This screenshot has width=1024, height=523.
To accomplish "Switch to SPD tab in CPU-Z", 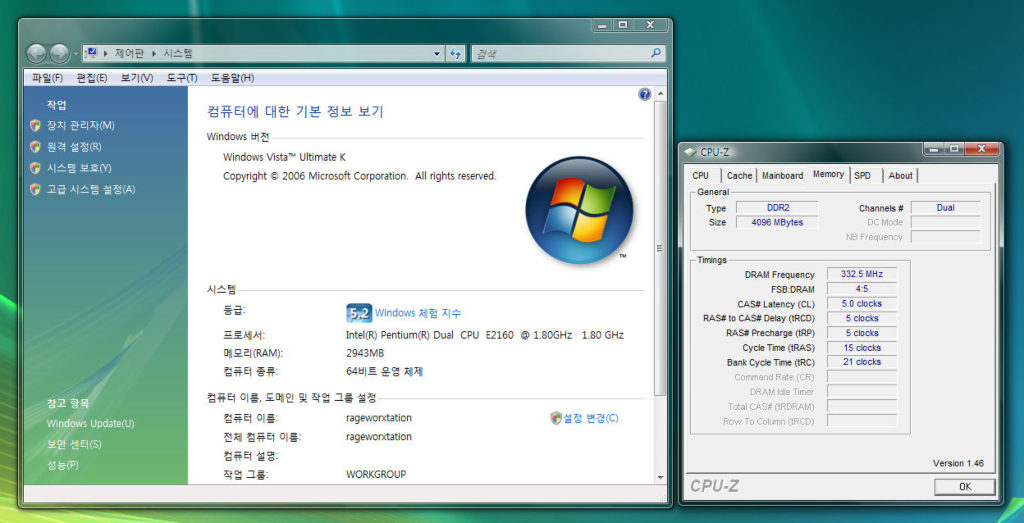I will point(863,176).
